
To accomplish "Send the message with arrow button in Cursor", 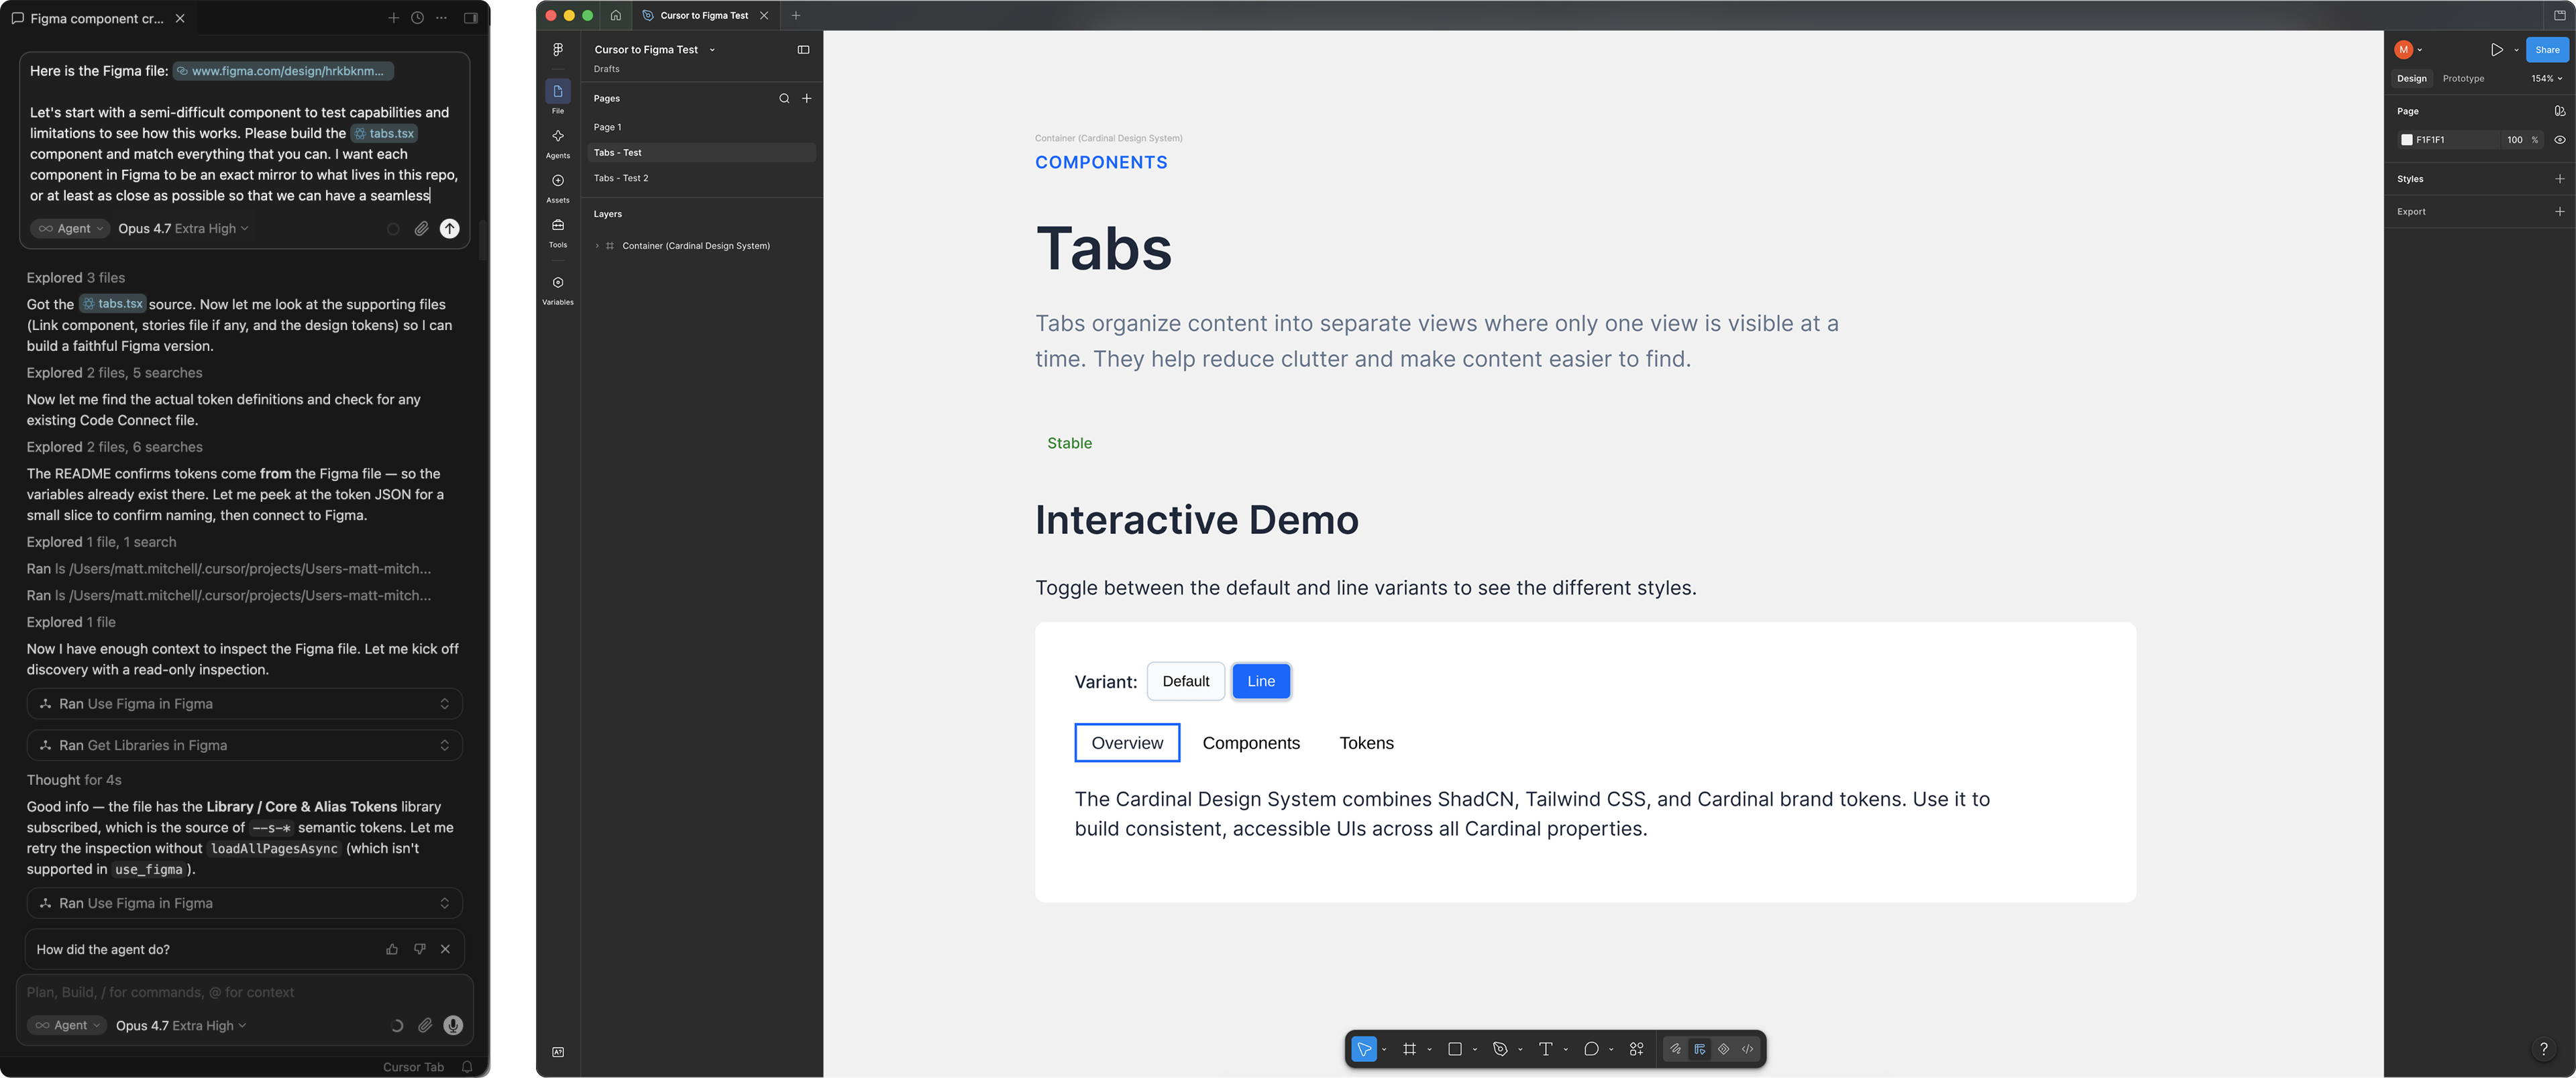I will (450, 229).
